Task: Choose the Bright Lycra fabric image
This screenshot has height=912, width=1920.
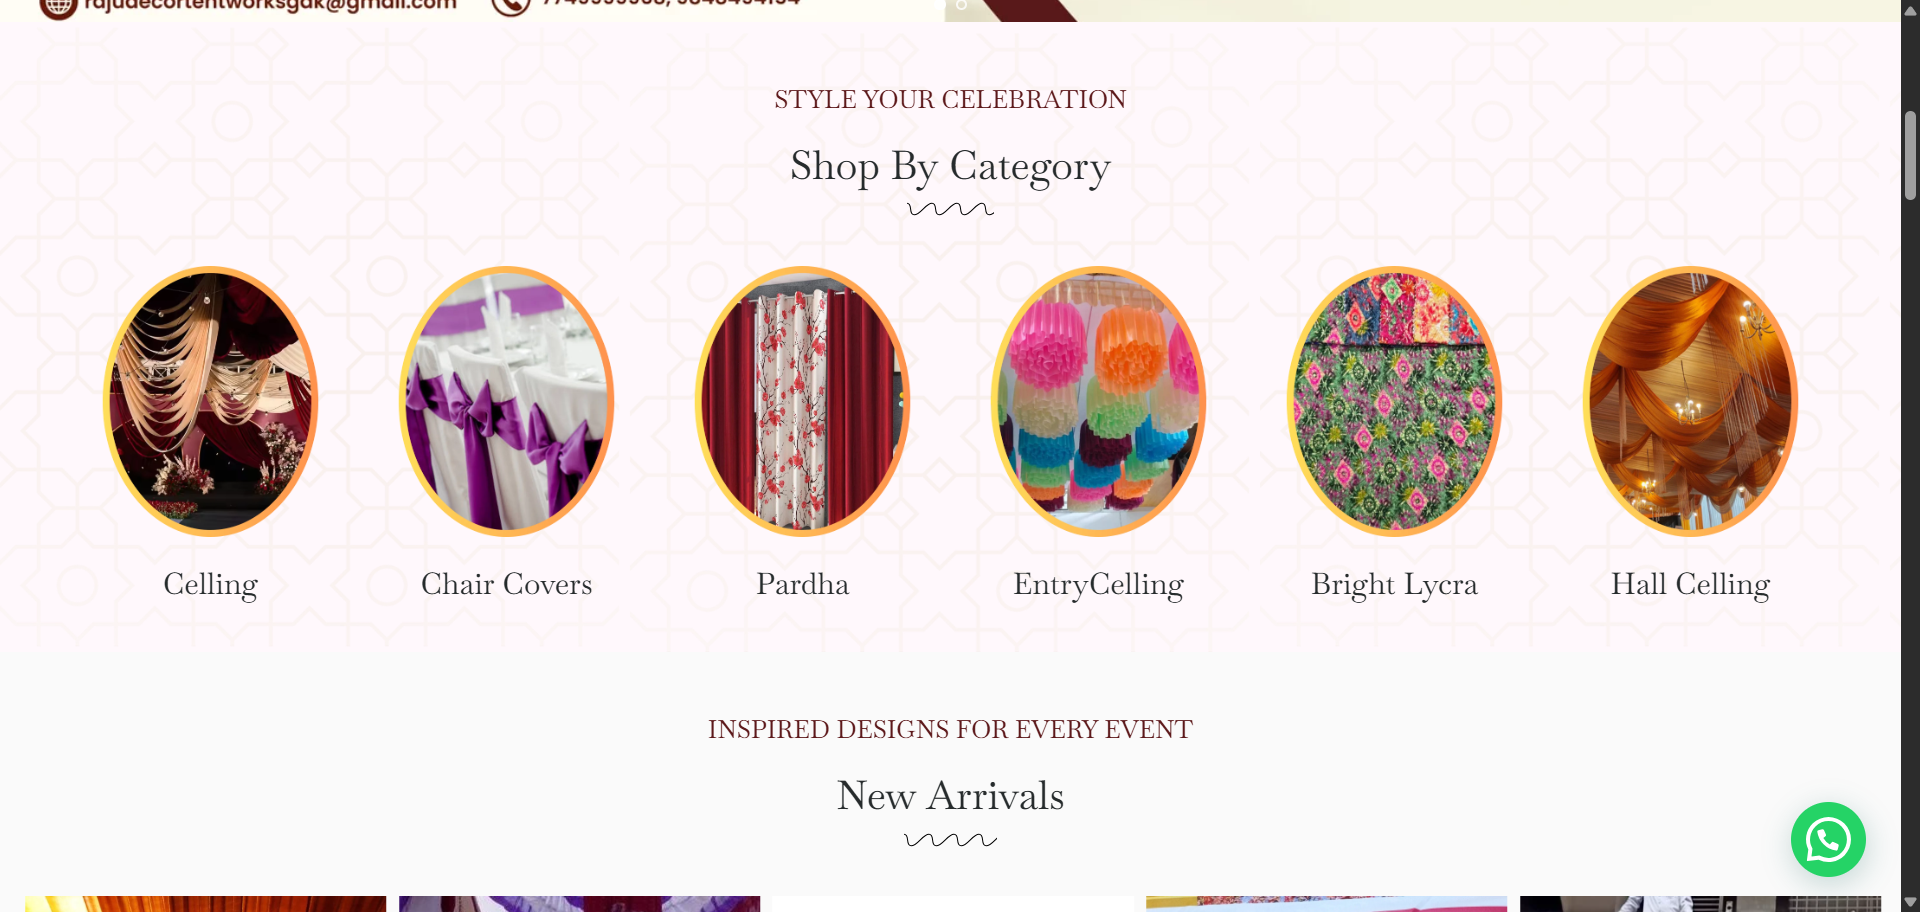Action: pyautogui.click(x=1394, y=401)
